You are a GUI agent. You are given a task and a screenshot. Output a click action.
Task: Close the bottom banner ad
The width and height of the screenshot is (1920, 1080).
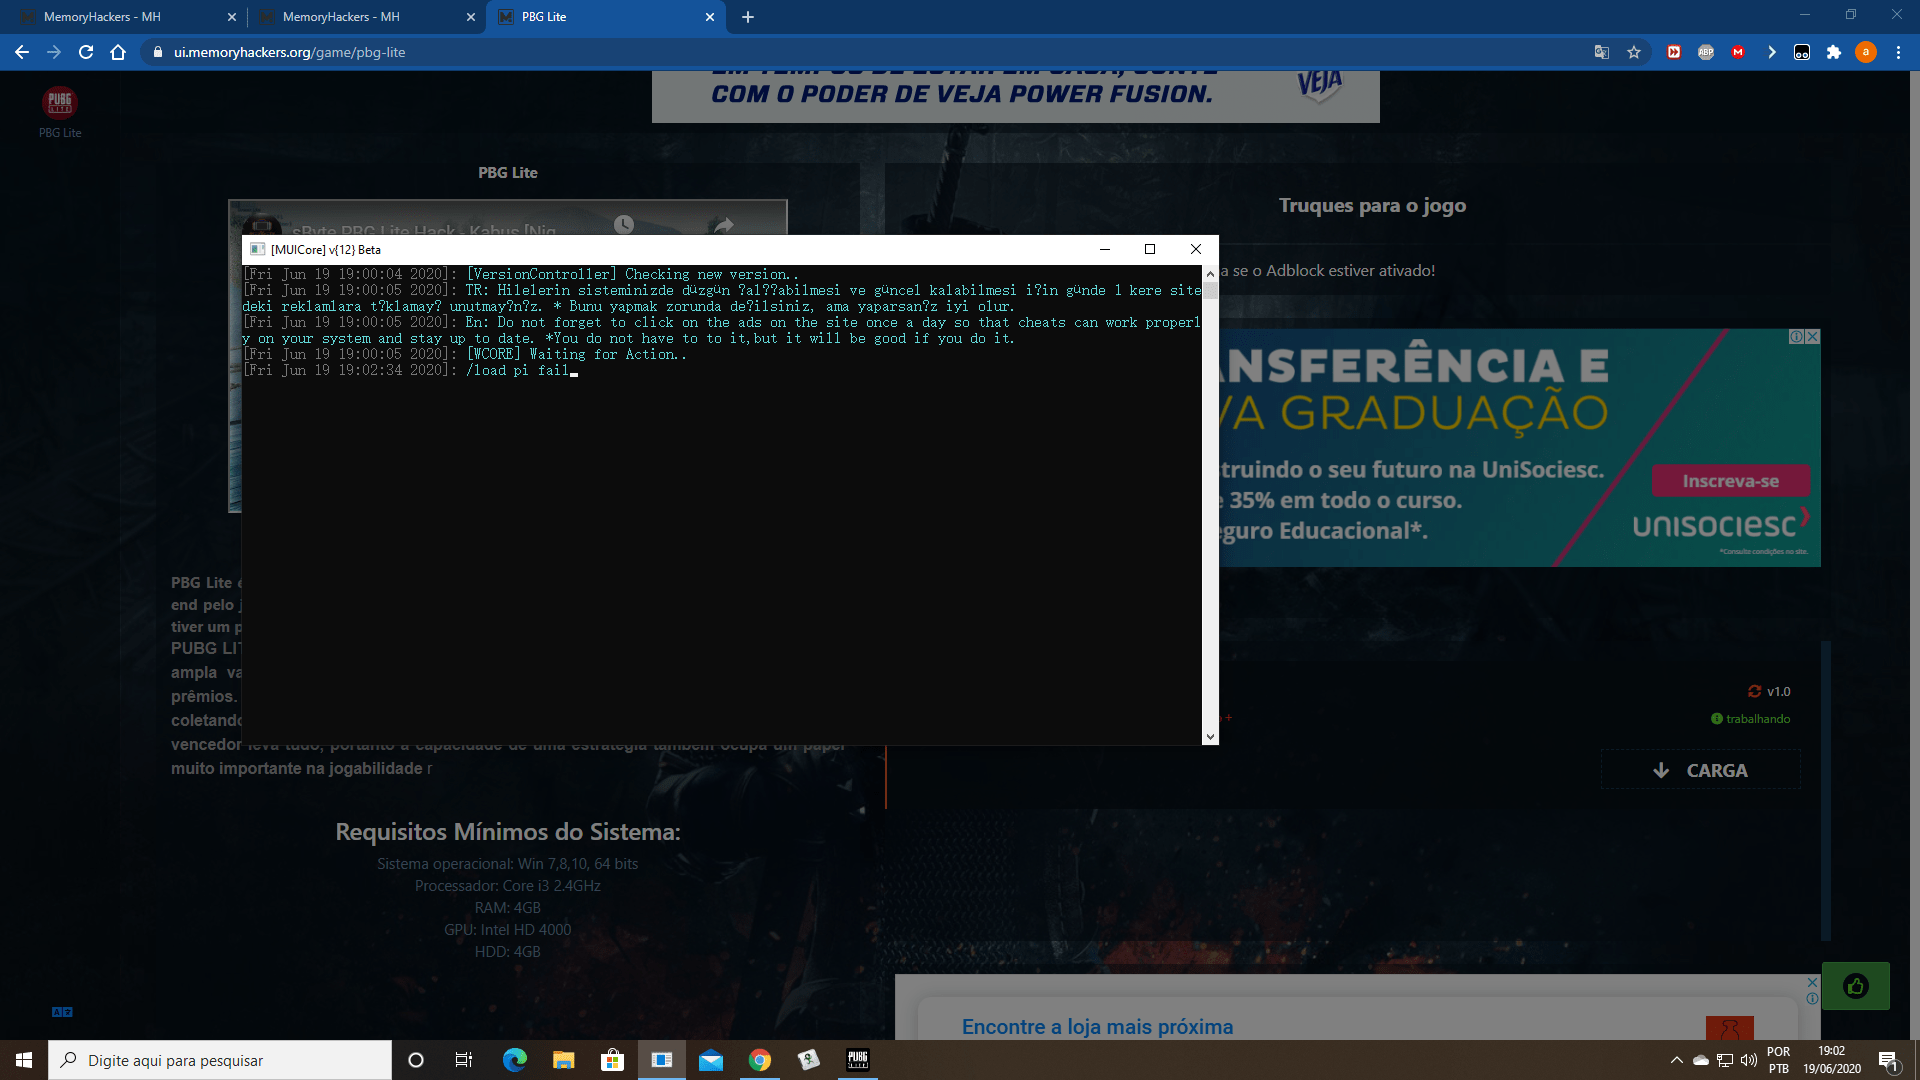click(1812, 983)
